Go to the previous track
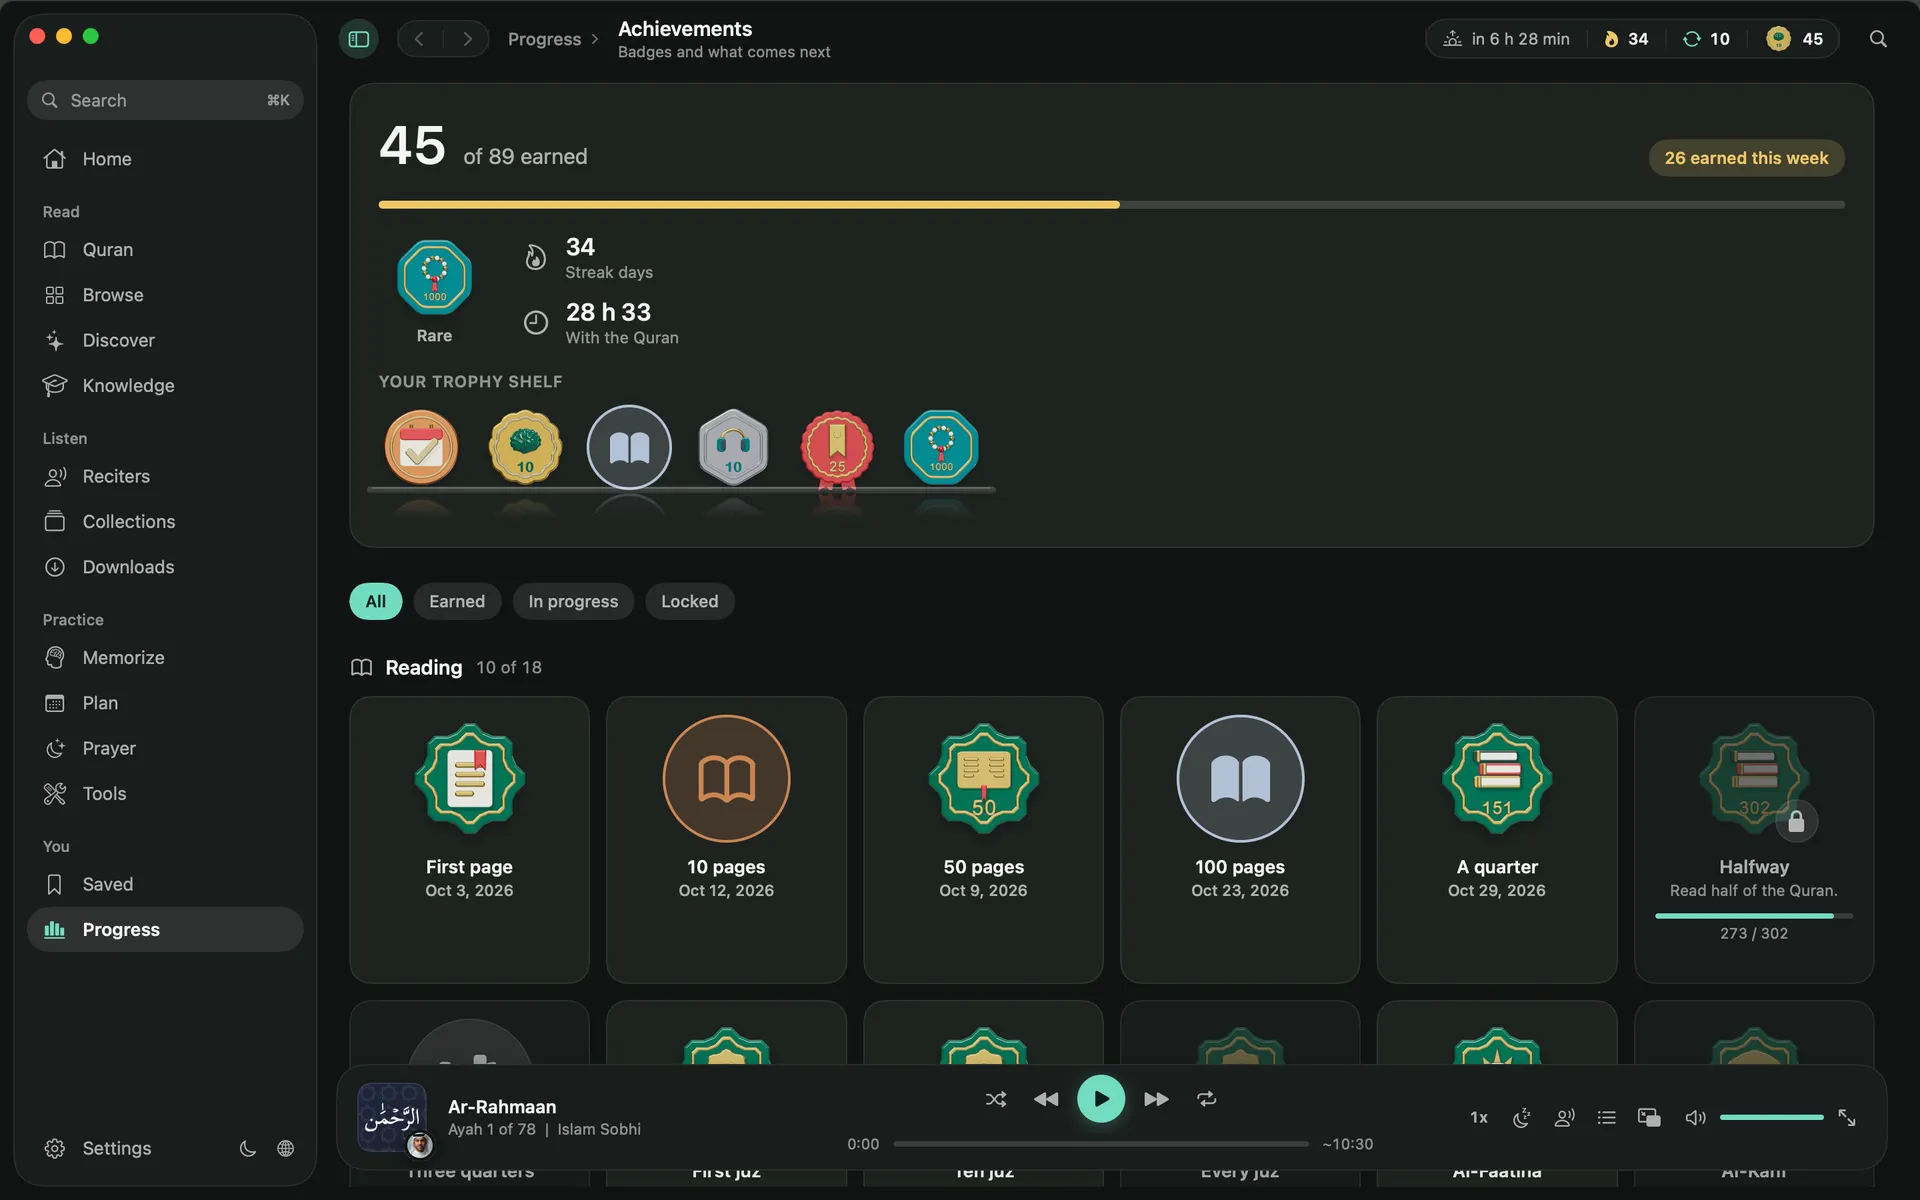 [1046, 1099]
